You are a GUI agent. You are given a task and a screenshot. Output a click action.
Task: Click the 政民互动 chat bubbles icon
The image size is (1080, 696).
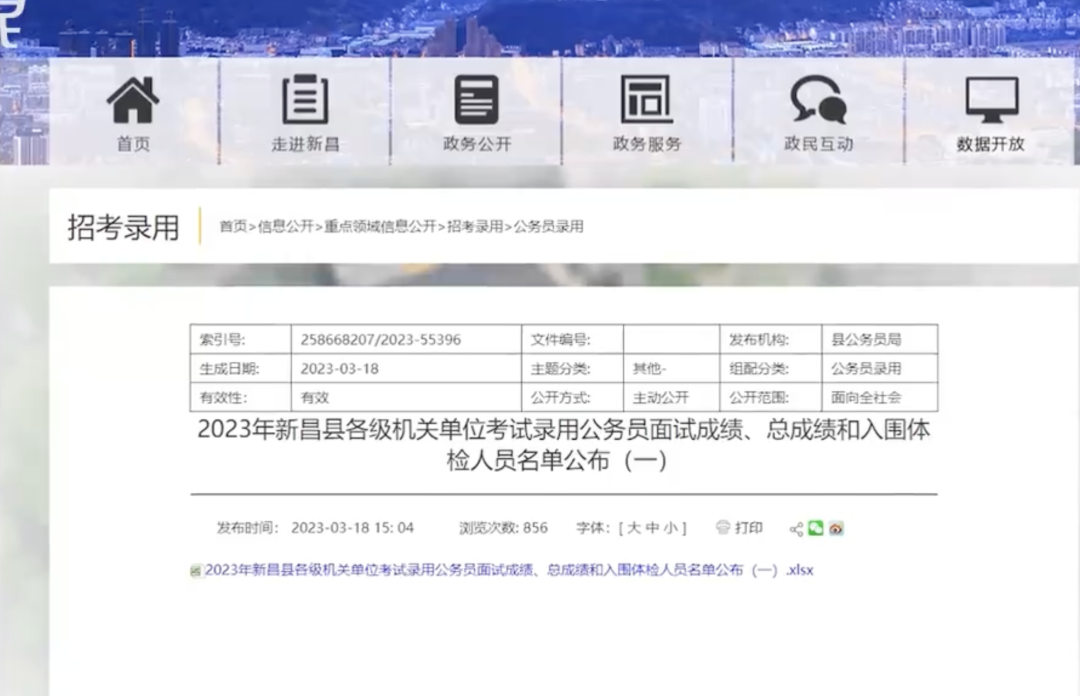click(818, 99)
